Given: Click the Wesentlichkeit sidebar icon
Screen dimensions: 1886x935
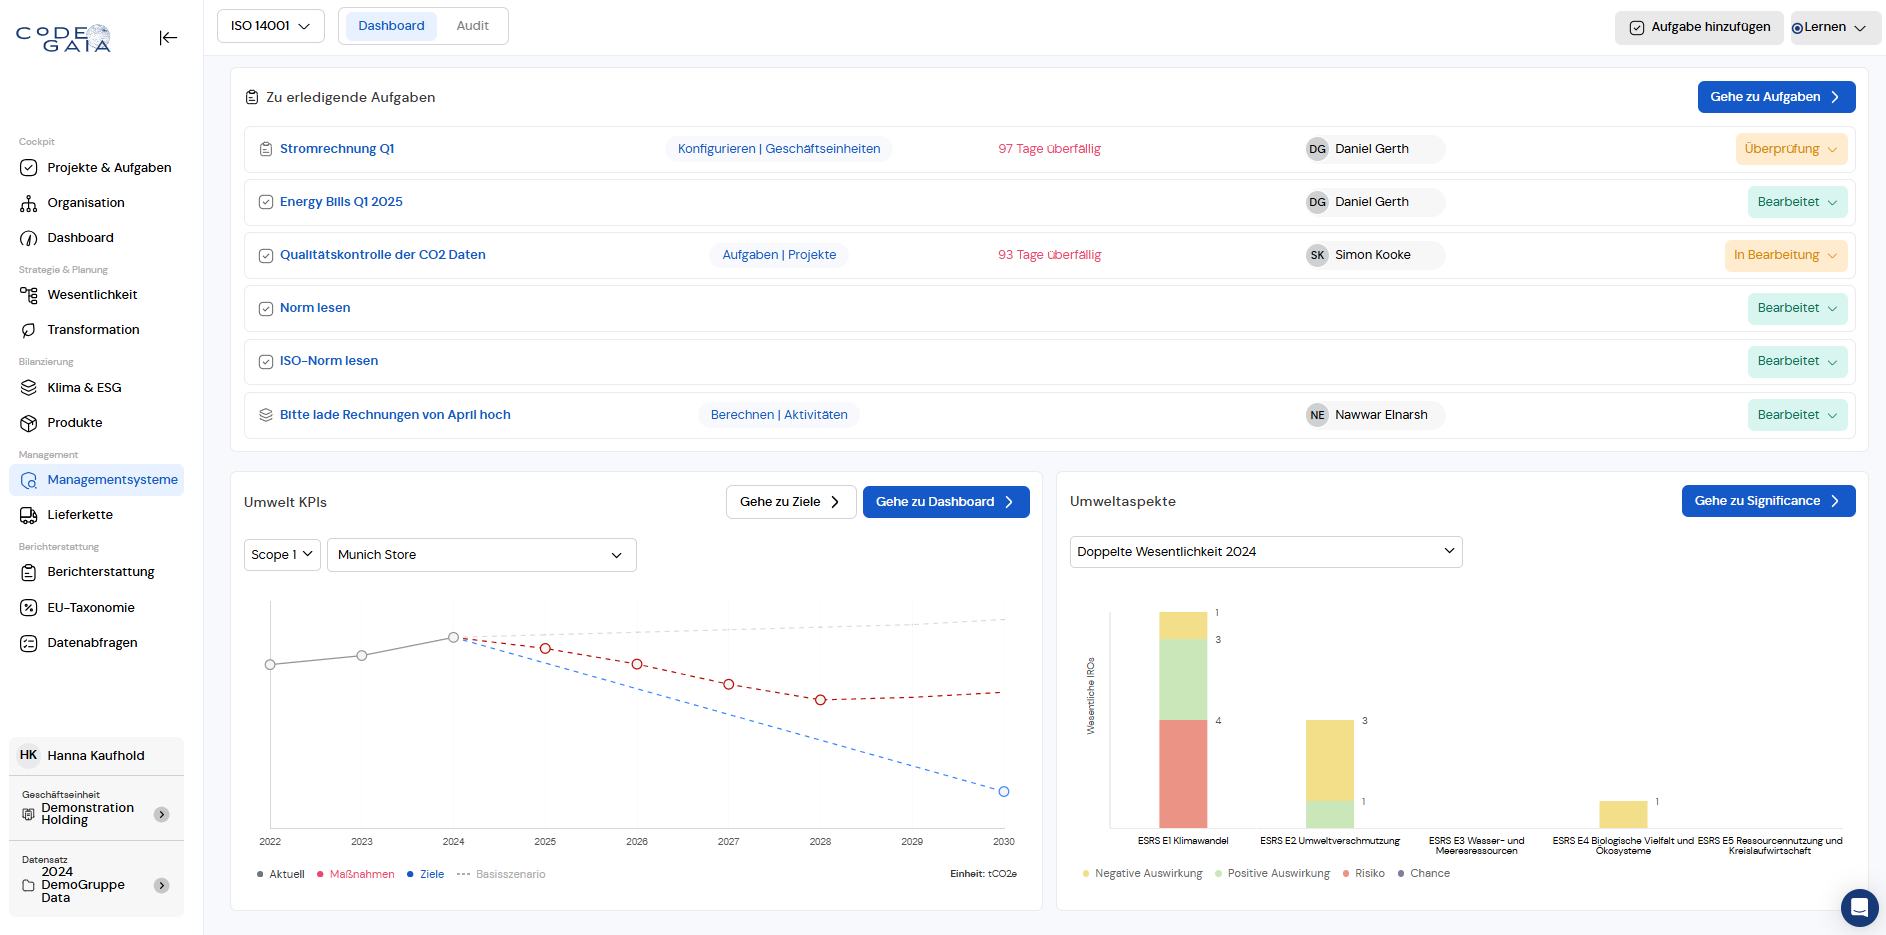Looking at the screenshot, I should [x=29, y=295].
